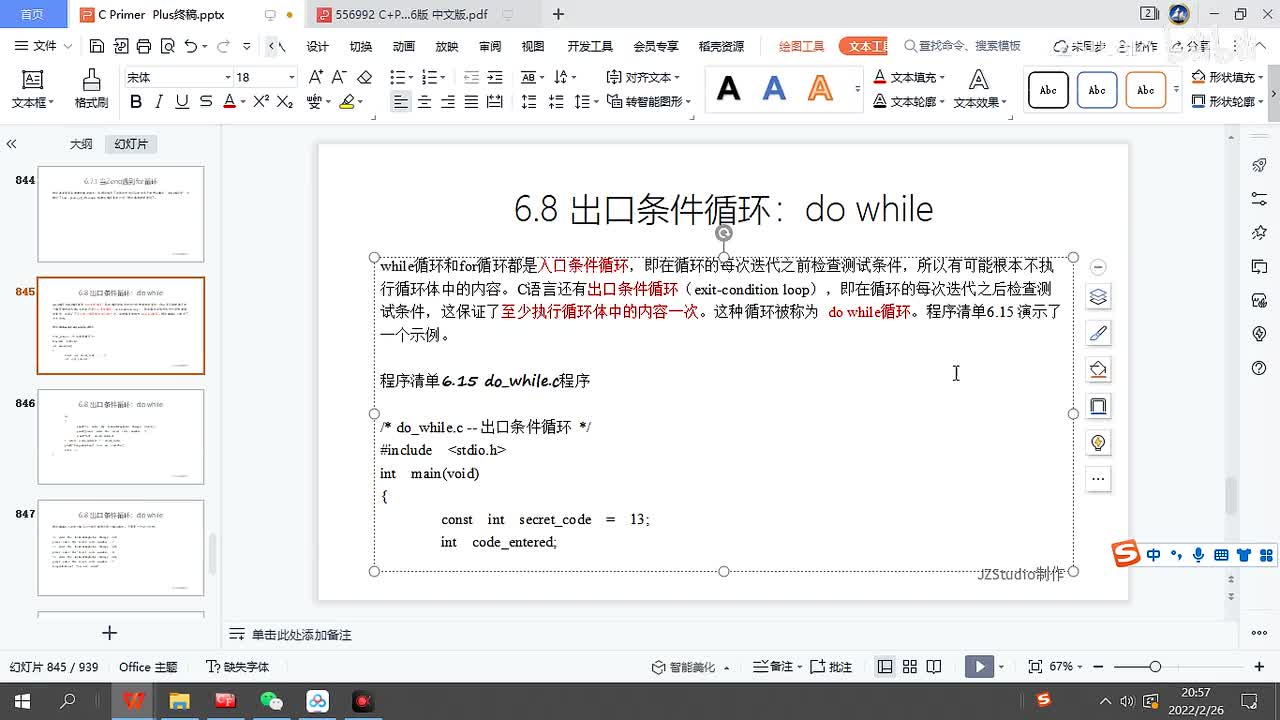This screenshot has width=1280, height=720.
Task: Open the 动画 animation ribbon tab
Action: pyautogui.click(x=403, y=46)
